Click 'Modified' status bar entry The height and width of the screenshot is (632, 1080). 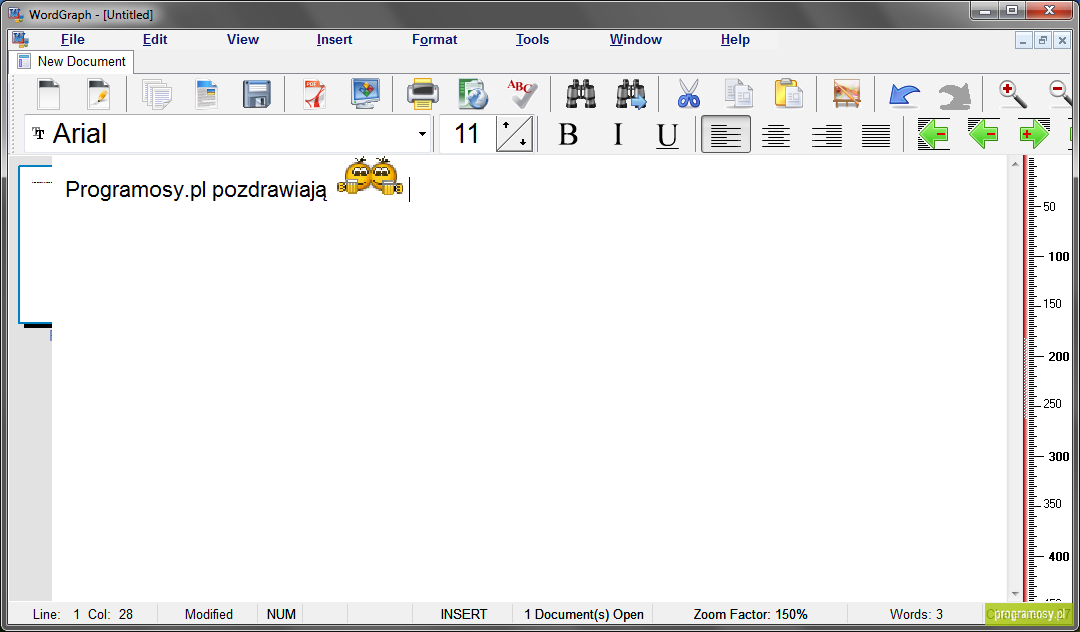click(209, 614)
